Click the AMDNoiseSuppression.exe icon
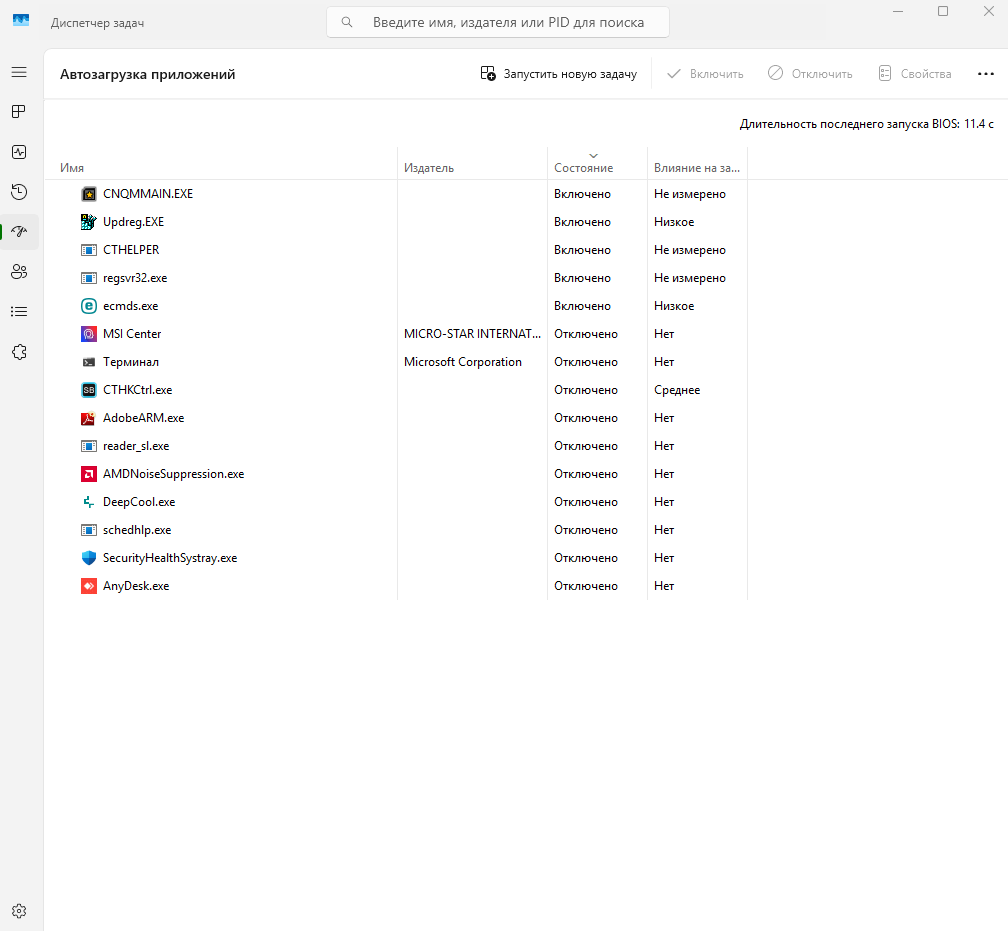Image resolution: width=1008 pixels, height=931 pixels. tap(89, 474)
